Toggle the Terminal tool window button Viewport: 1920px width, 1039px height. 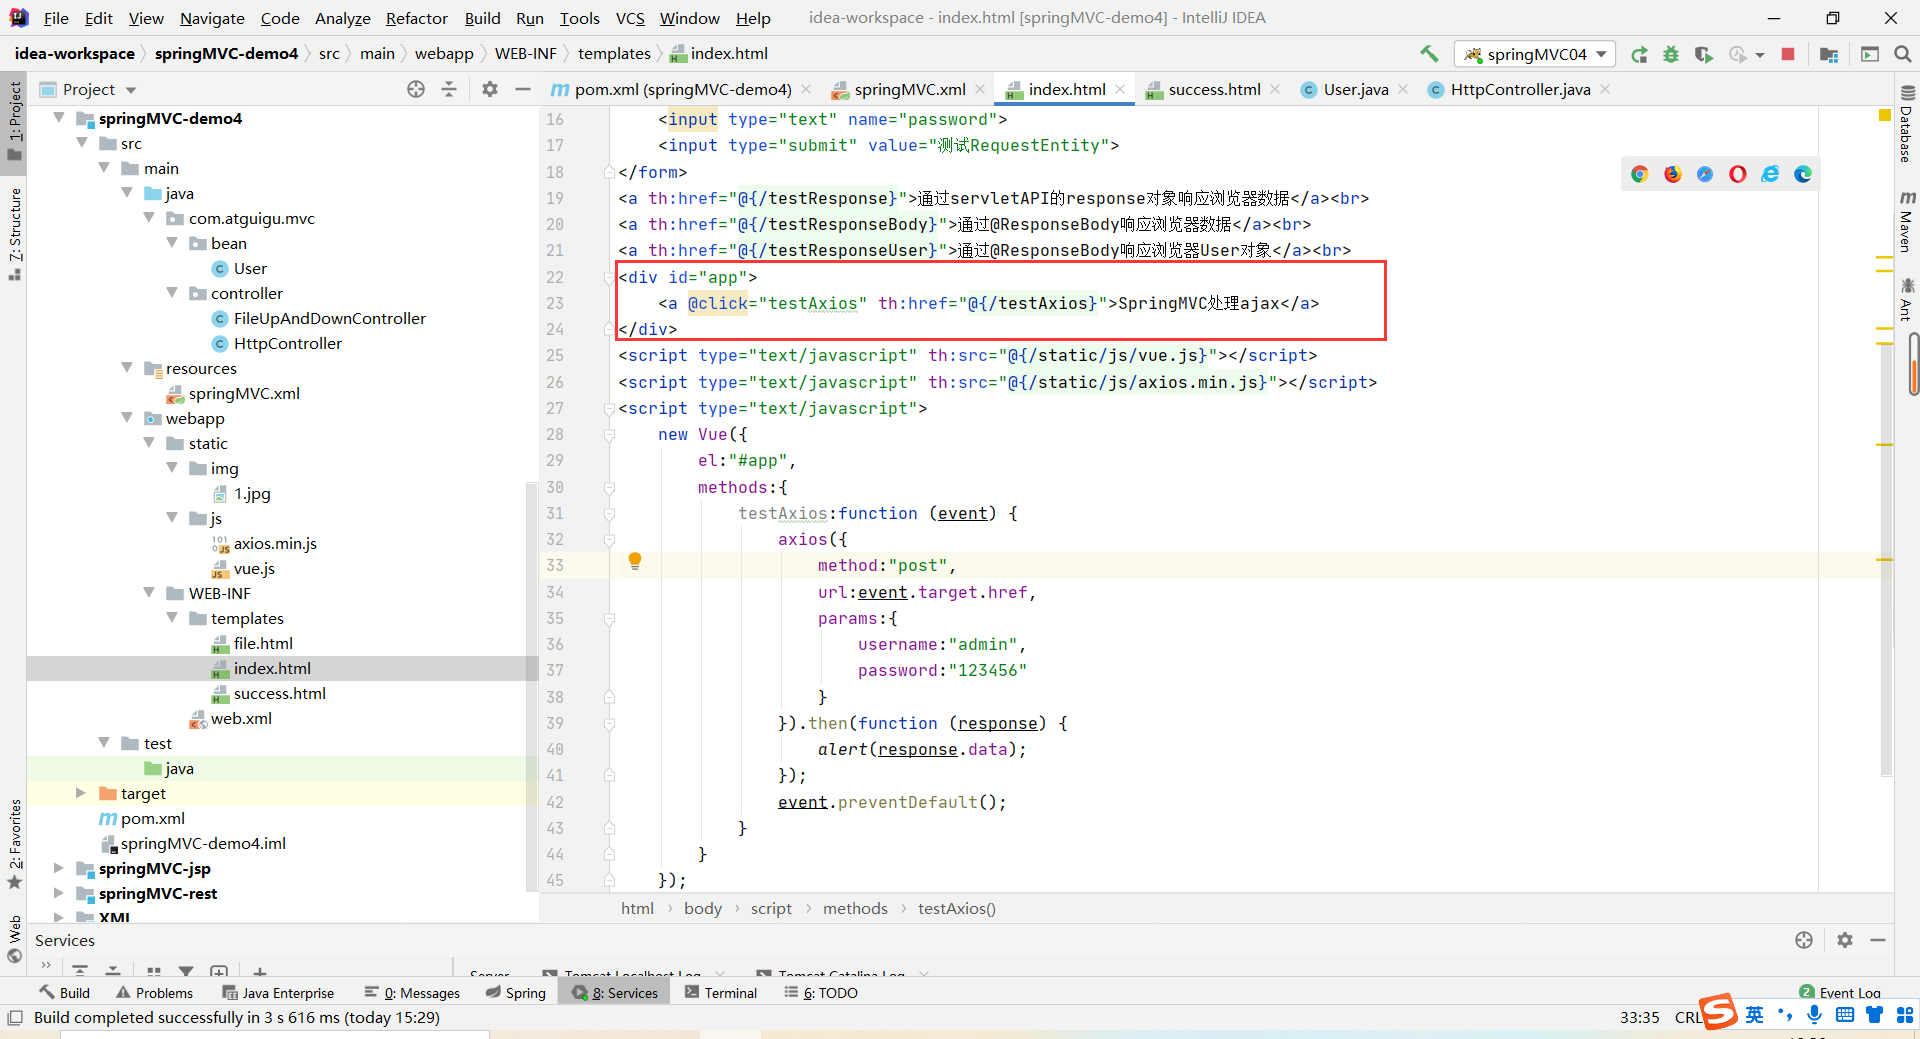721,993
